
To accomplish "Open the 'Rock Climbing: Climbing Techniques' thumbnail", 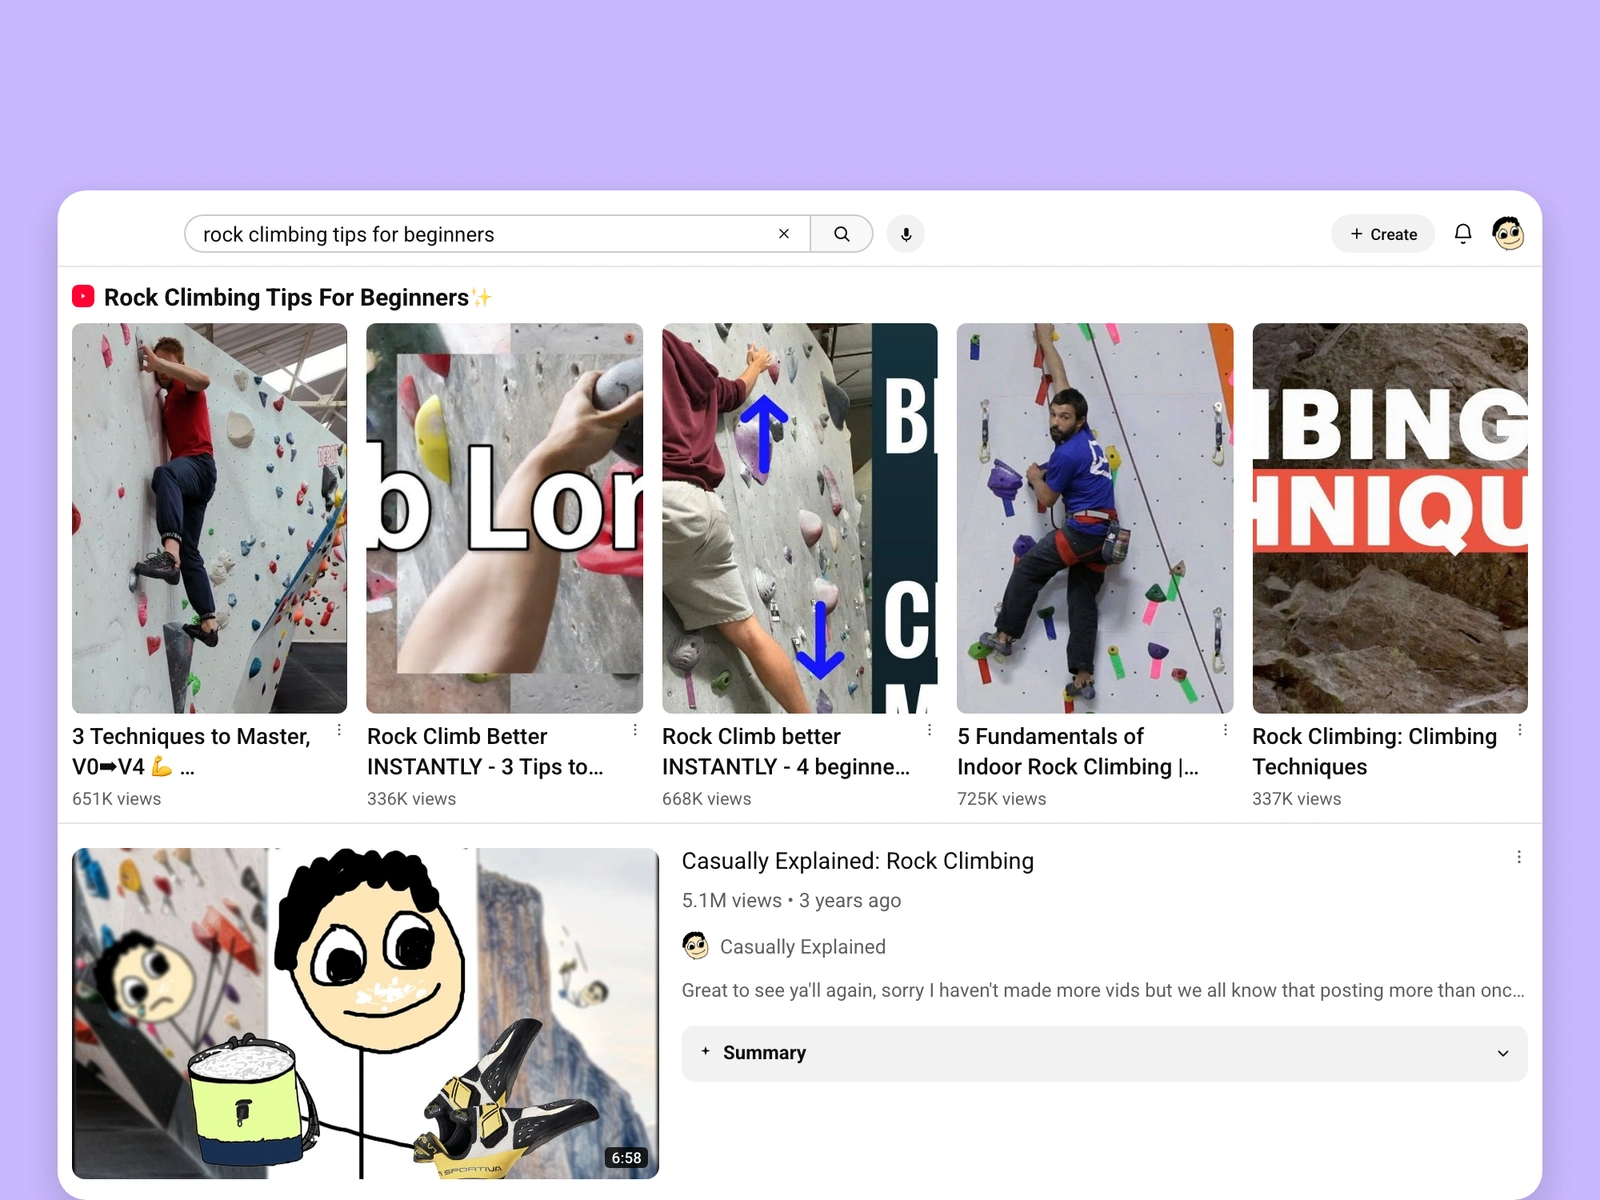I will tap(1390, 518).
